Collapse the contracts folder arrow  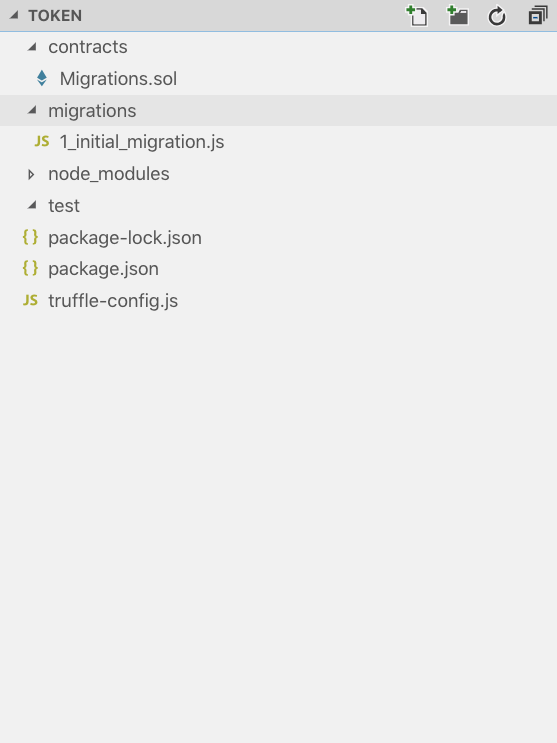[32, 46]
